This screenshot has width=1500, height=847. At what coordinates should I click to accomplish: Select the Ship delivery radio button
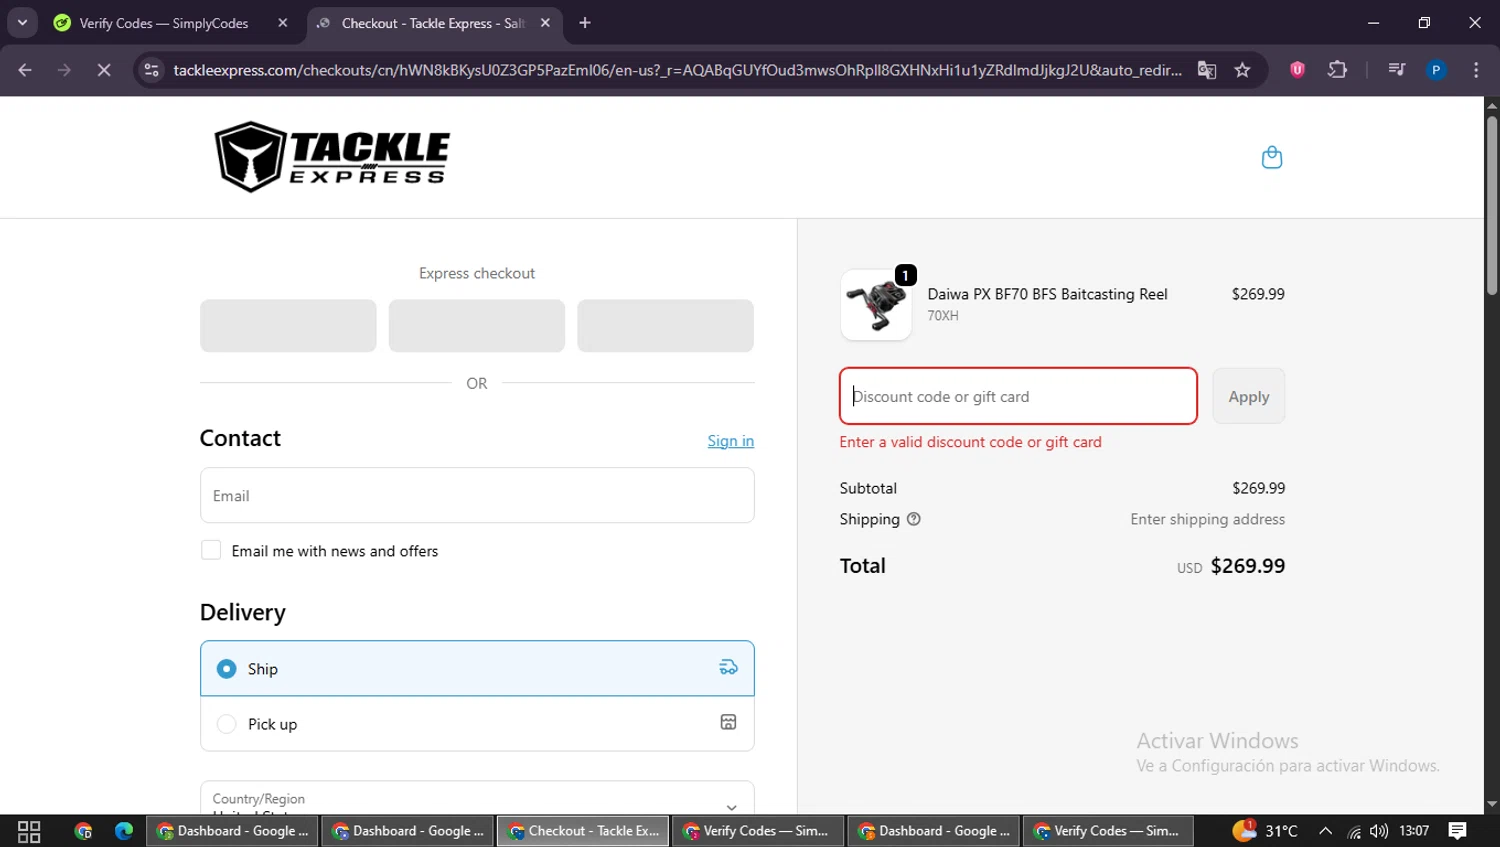(227, 668)
